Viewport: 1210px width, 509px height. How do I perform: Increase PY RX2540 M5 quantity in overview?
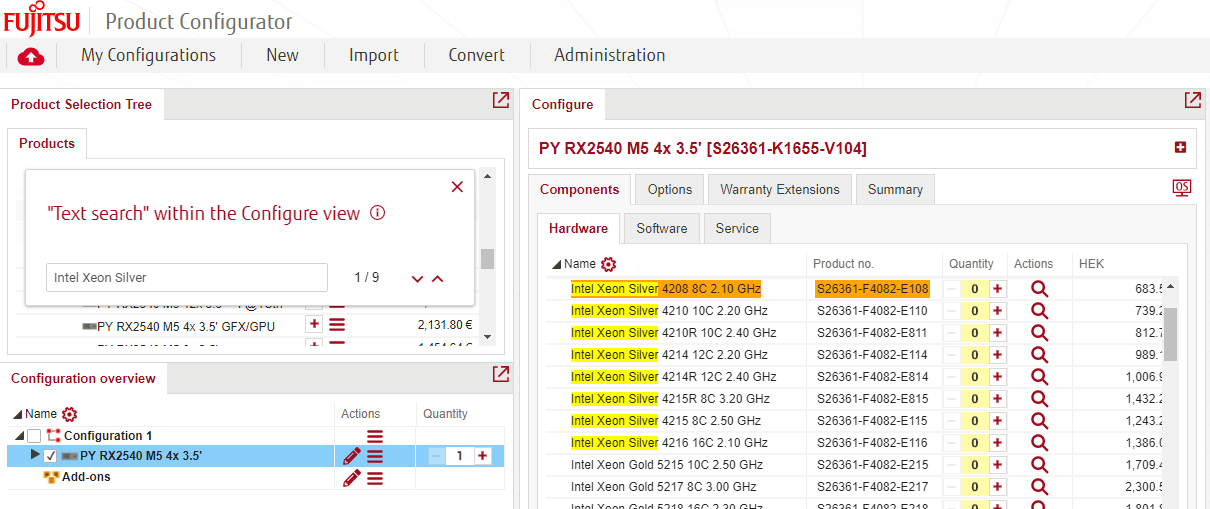click(x=483, y=456)
